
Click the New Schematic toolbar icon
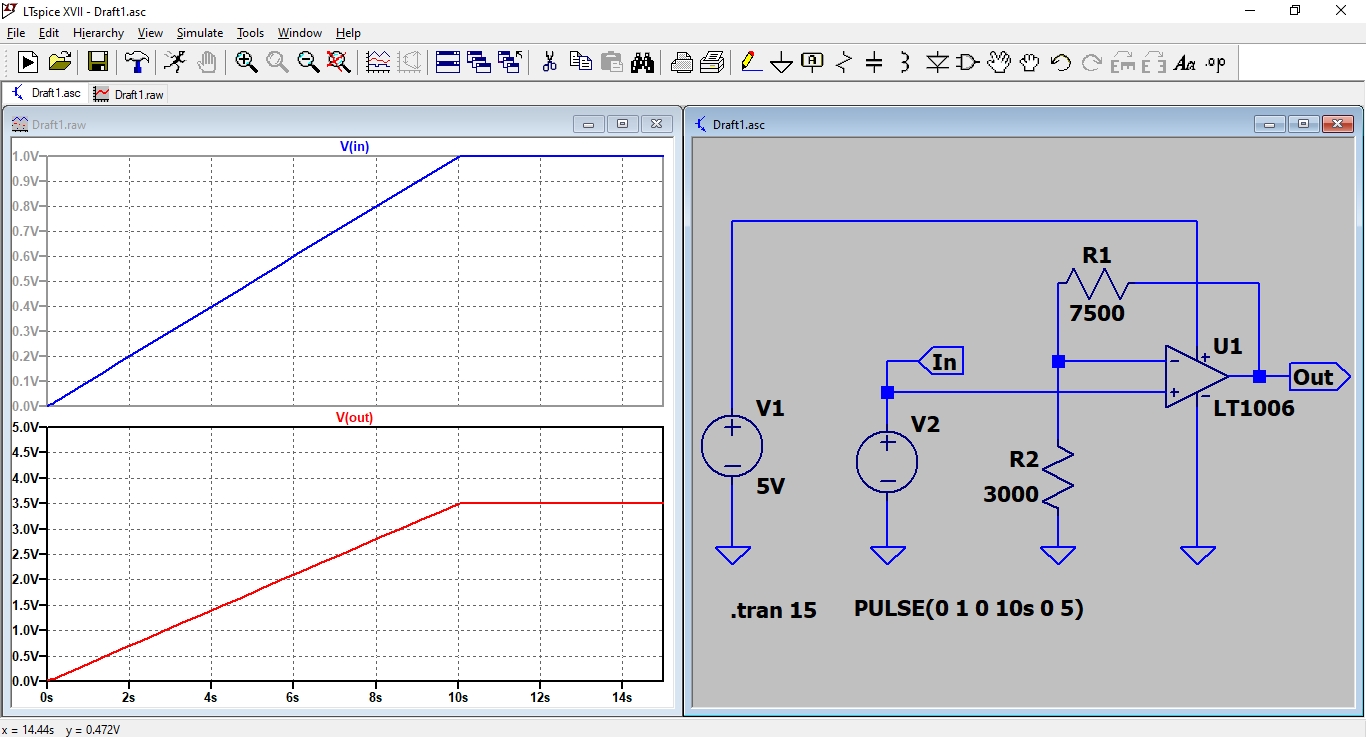click(28, 62)
